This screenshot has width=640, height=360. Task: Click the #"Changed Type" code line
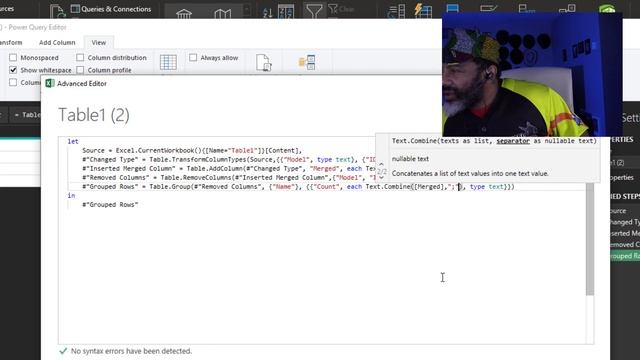click(229, 160)
